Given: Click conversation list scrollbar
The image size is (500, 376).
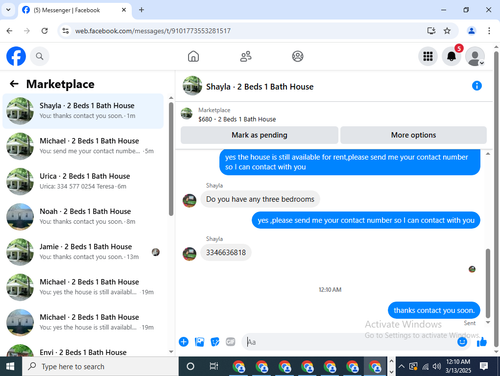Looking at the screenshot, I should click(x=171, y=159).
